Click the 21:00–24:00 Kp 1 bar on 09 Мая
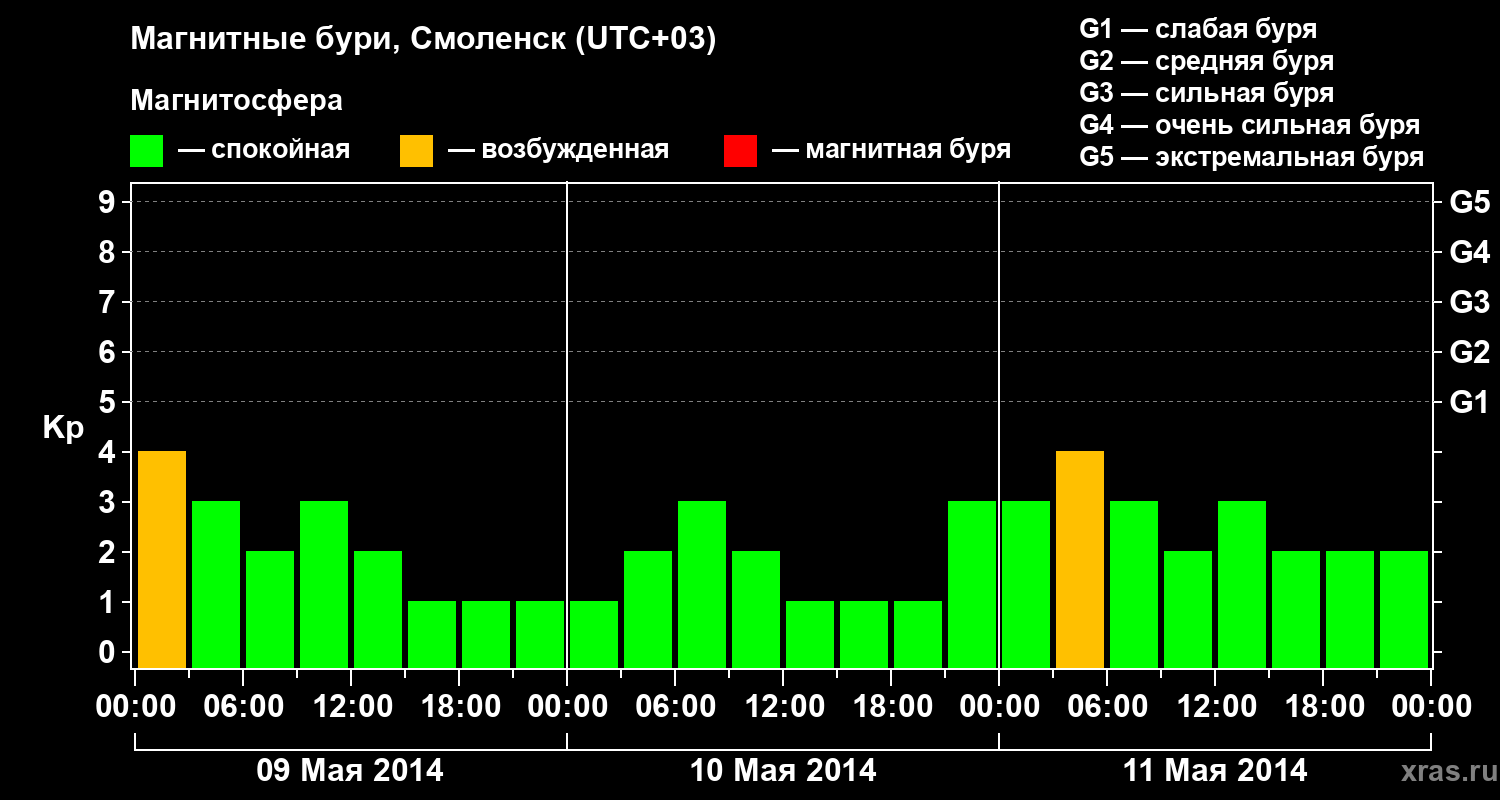The height and width of the screenshot is (800, 1500). coord(540,634)
